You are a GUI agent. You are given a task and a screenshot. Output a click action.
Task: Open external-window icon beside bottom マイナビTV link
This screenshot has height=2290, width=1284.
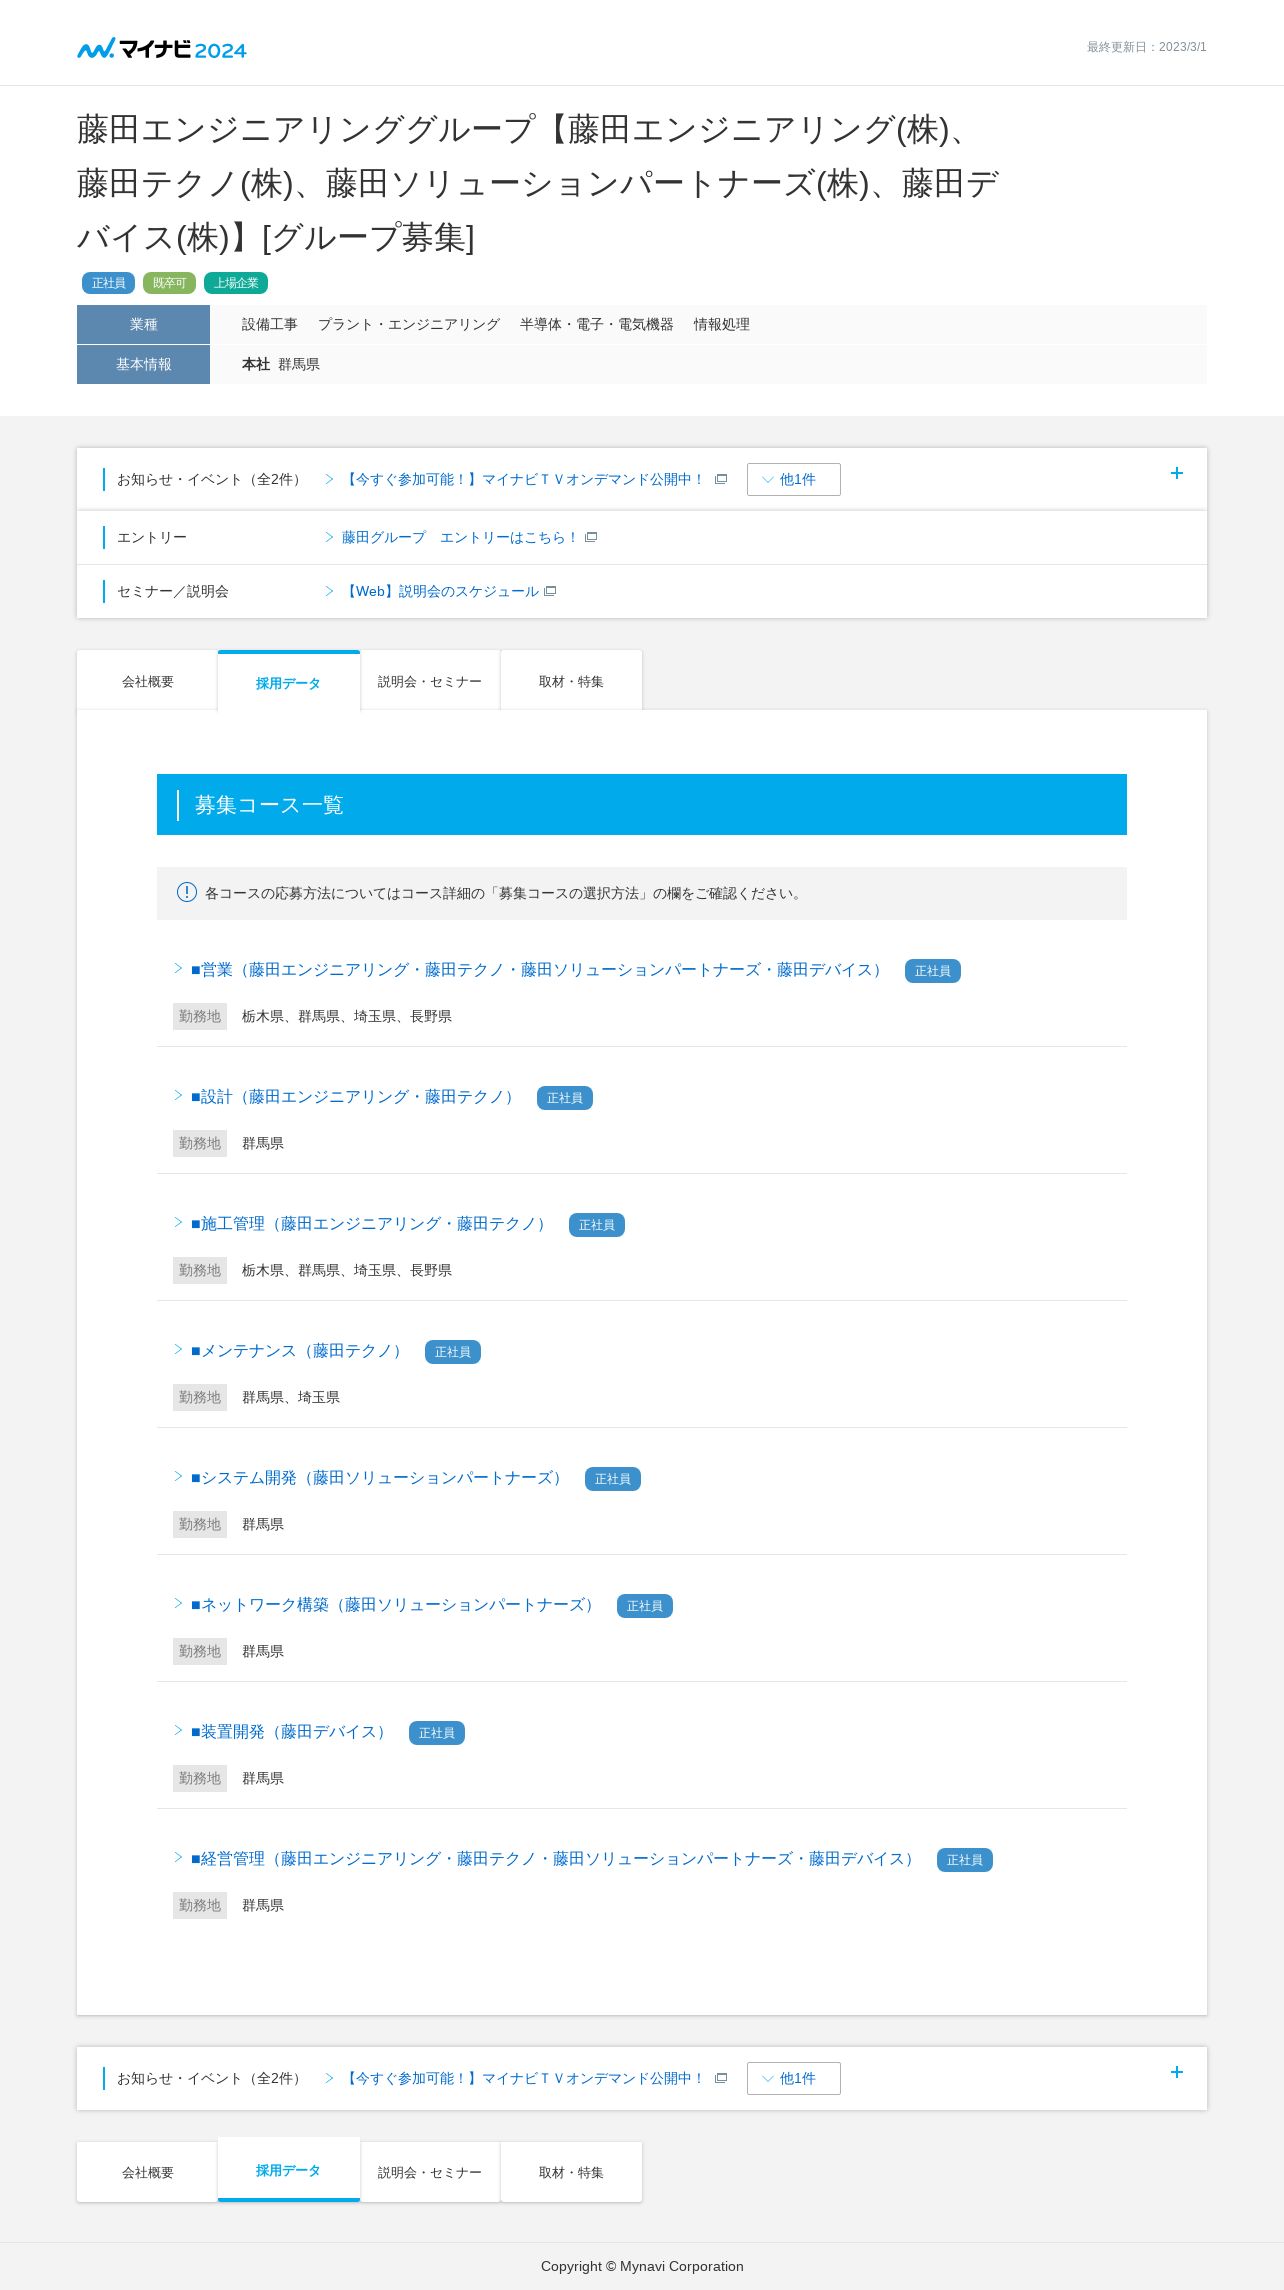point(721,2078)
